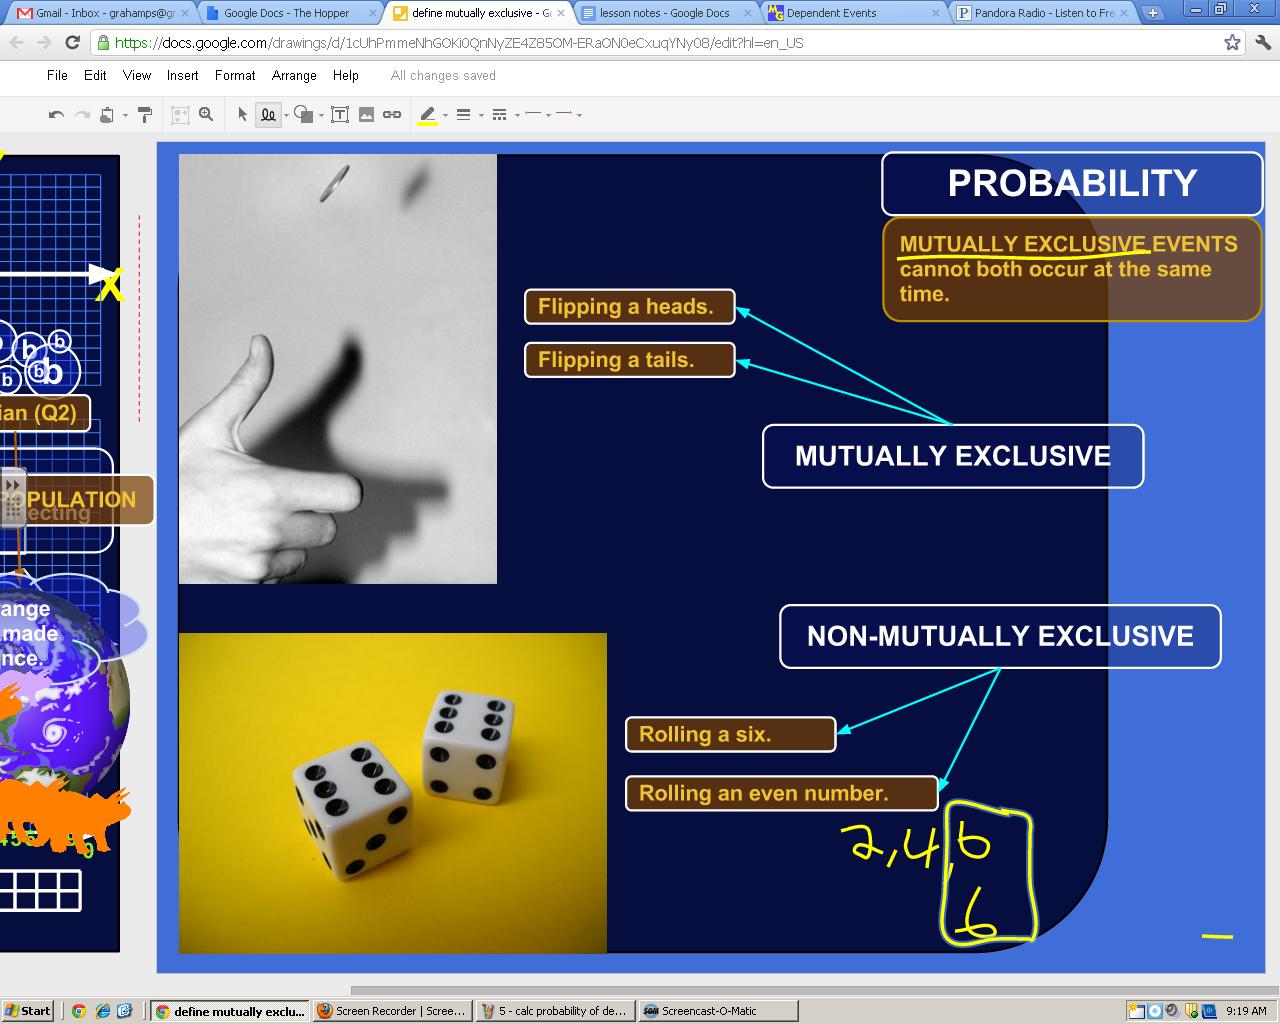Launch Internet Explorer from quick launch
The width and height of the screenshot is (1280, 1024).
(102, 1011)
